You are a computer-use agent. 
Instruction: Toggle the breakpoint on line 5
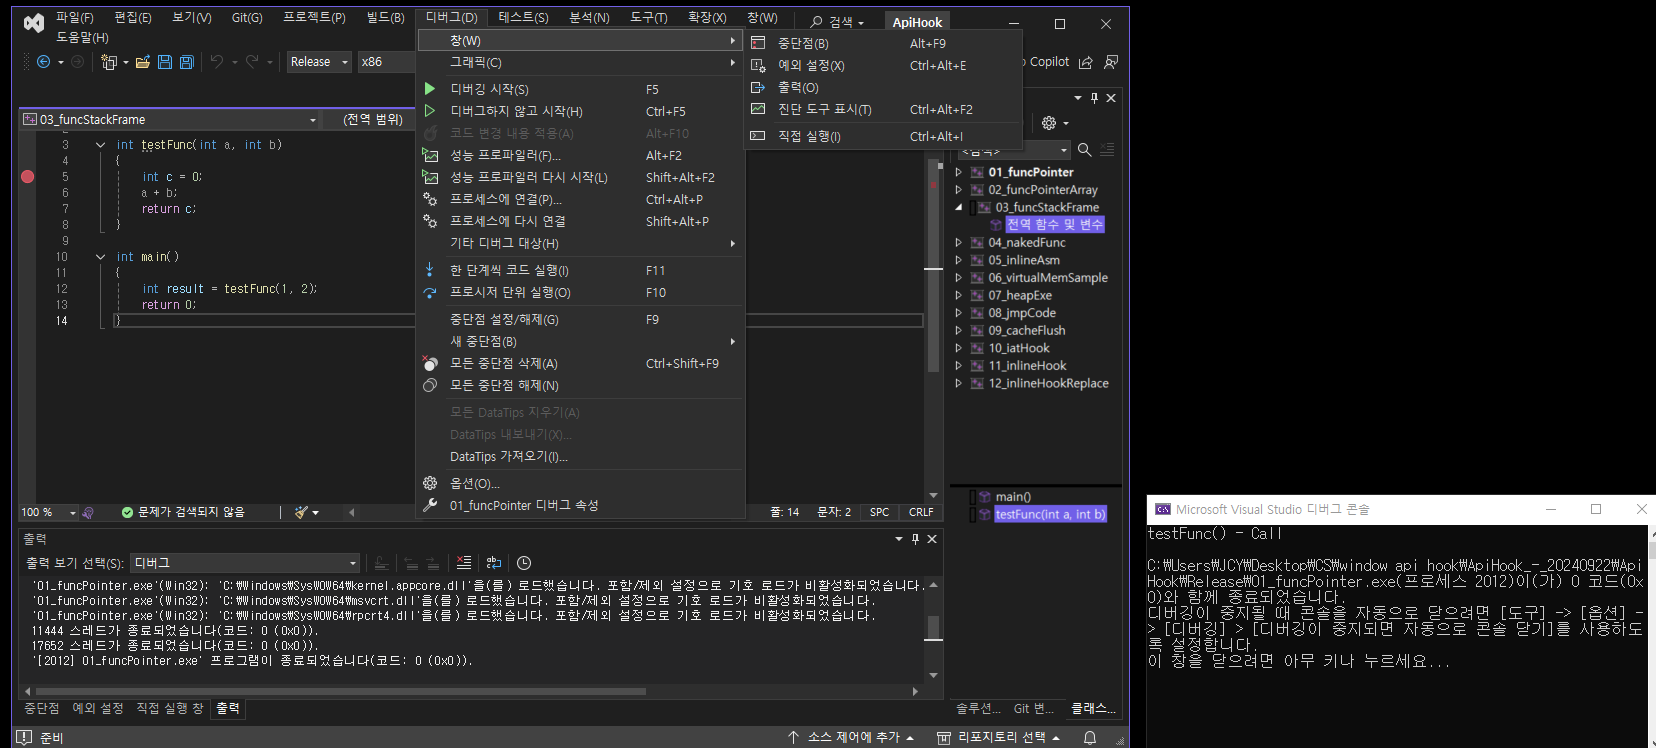tap(28, 177)
